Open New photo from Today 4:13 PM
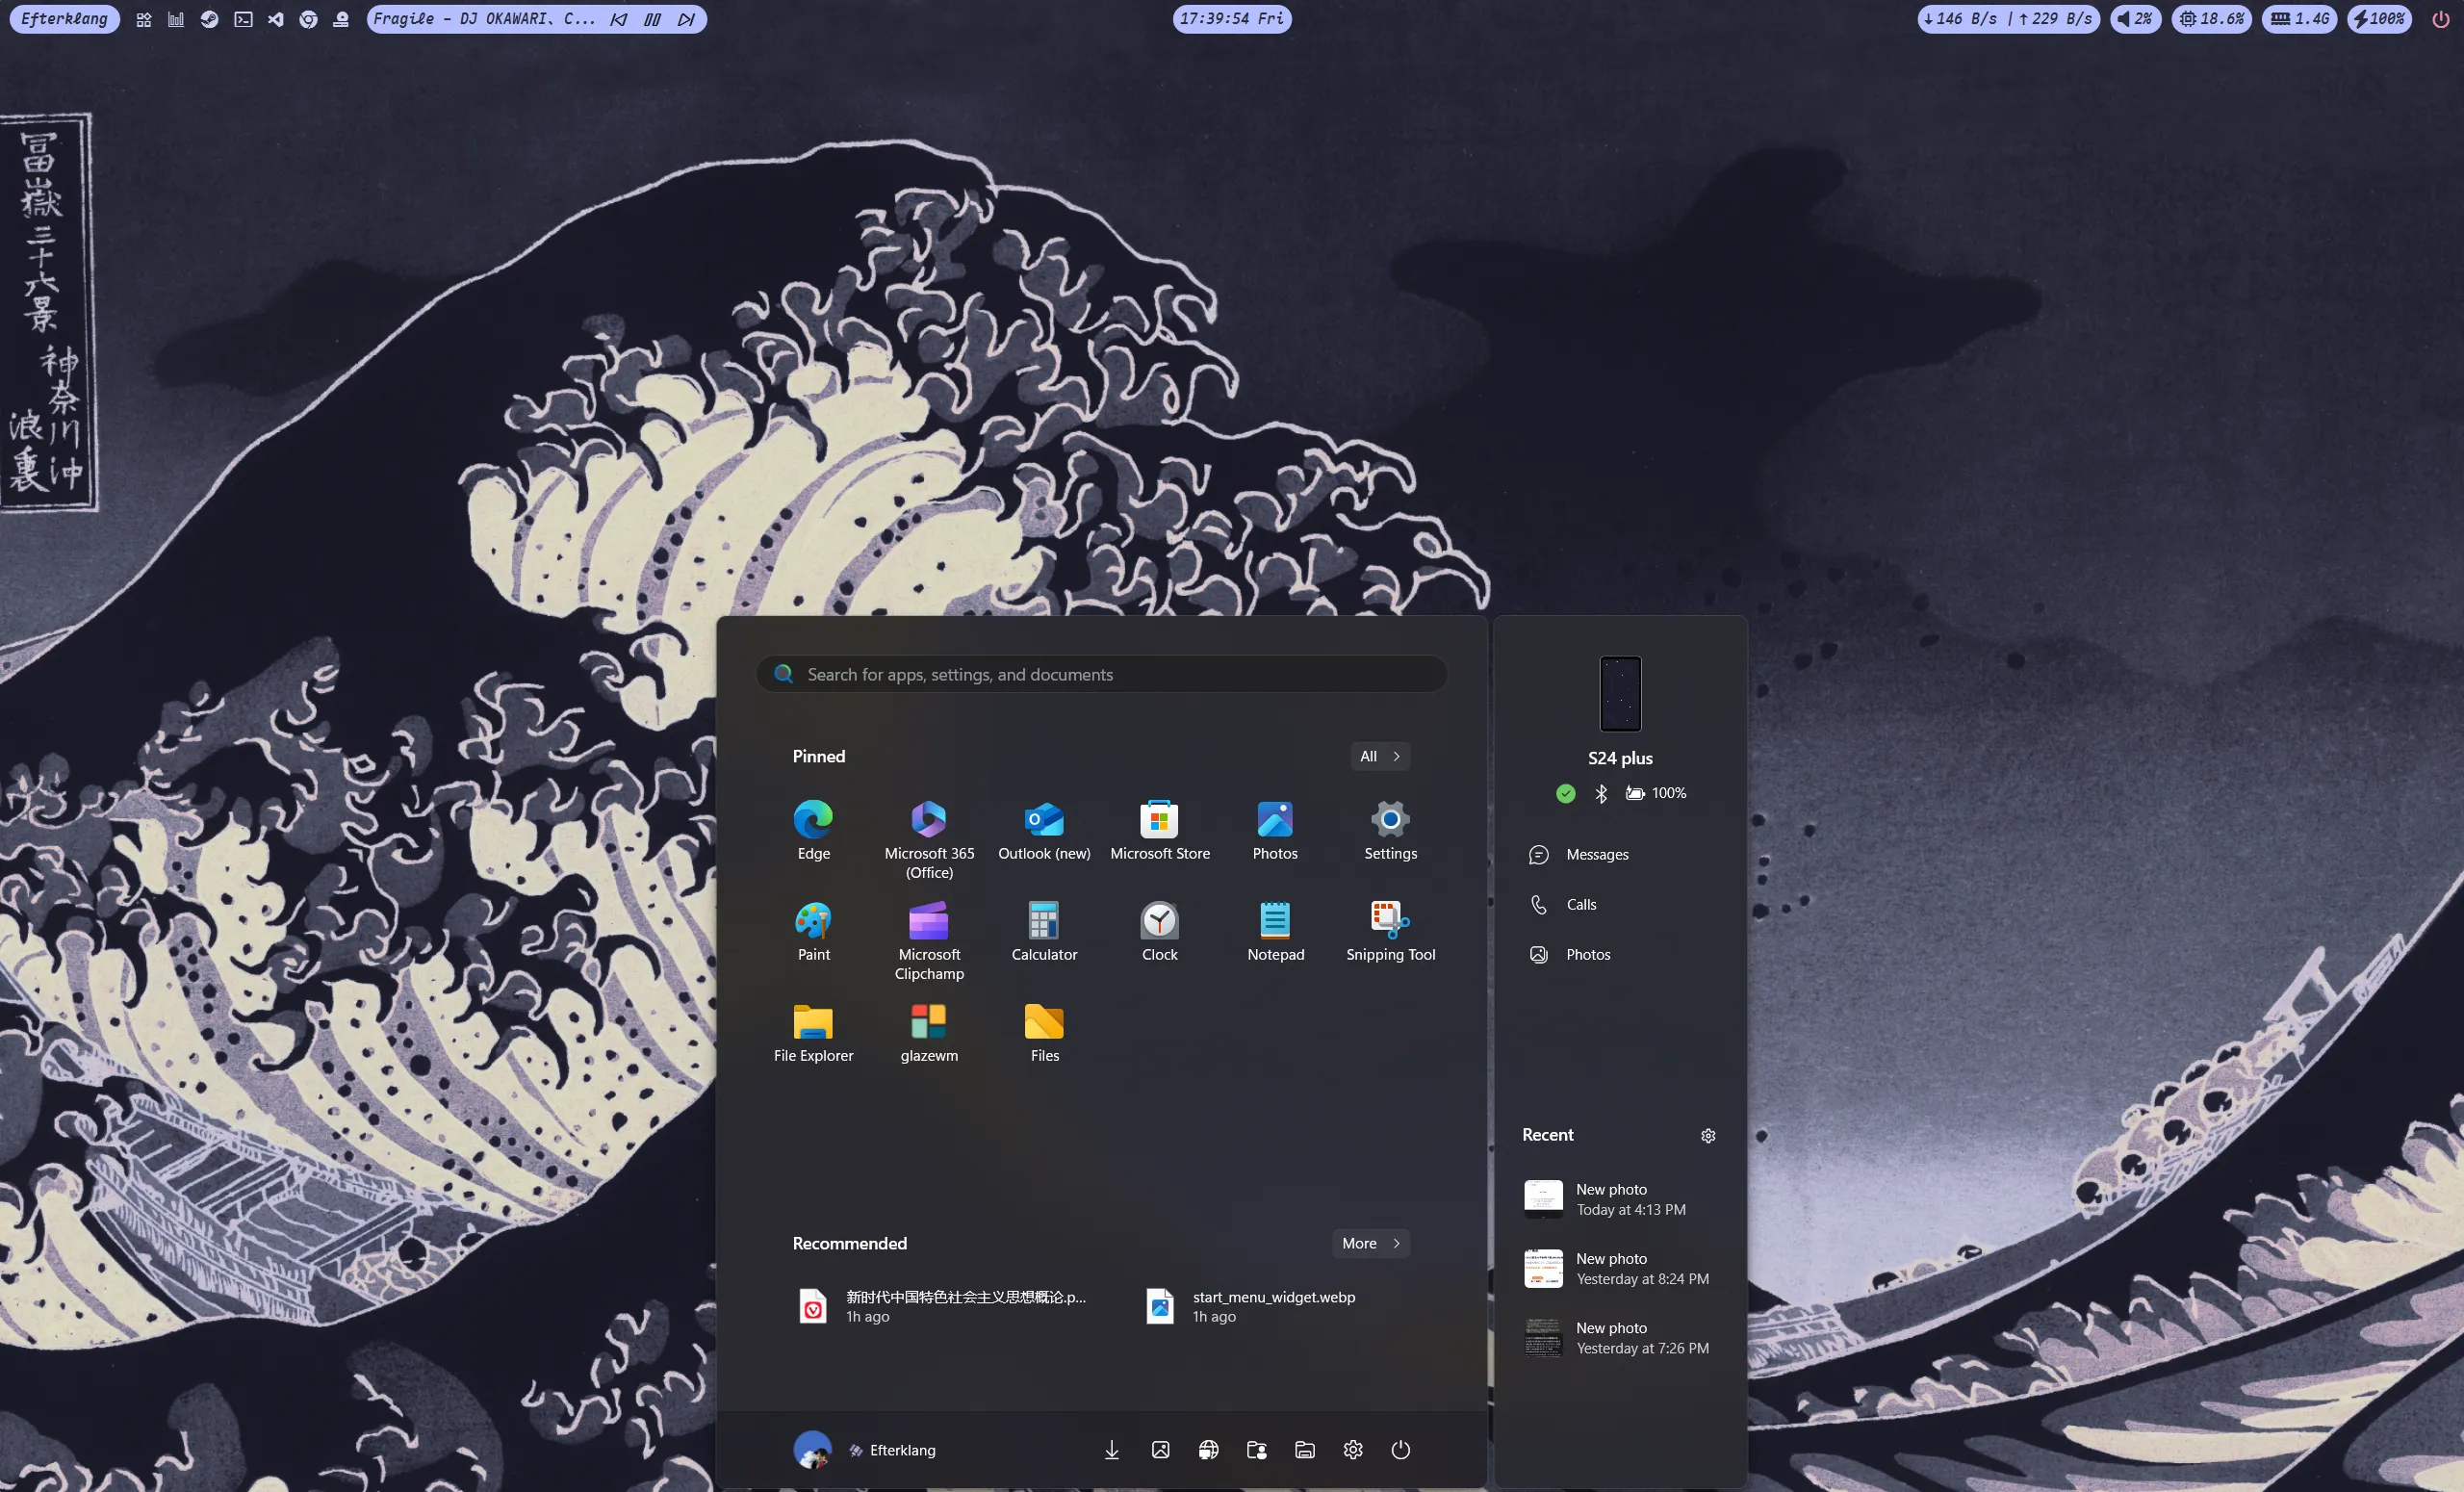The image size is (2464, 1492). (x=1619, y=1199)
